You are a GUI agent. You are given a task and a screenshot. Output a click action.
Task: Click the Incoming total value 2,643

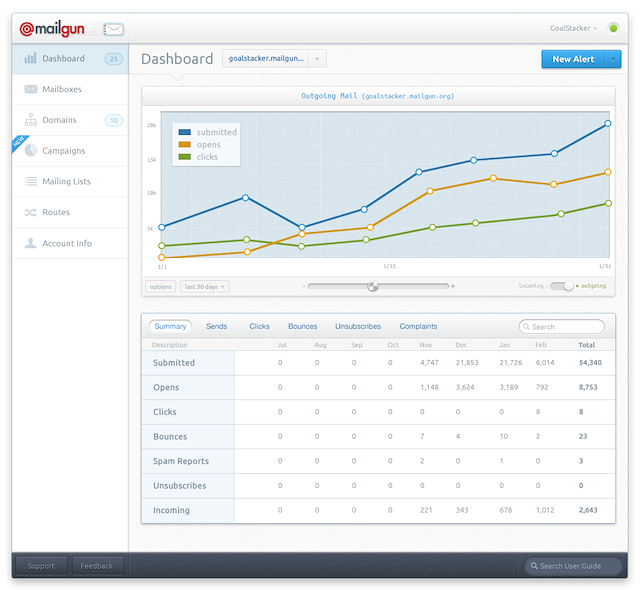(x=588, y=510)
